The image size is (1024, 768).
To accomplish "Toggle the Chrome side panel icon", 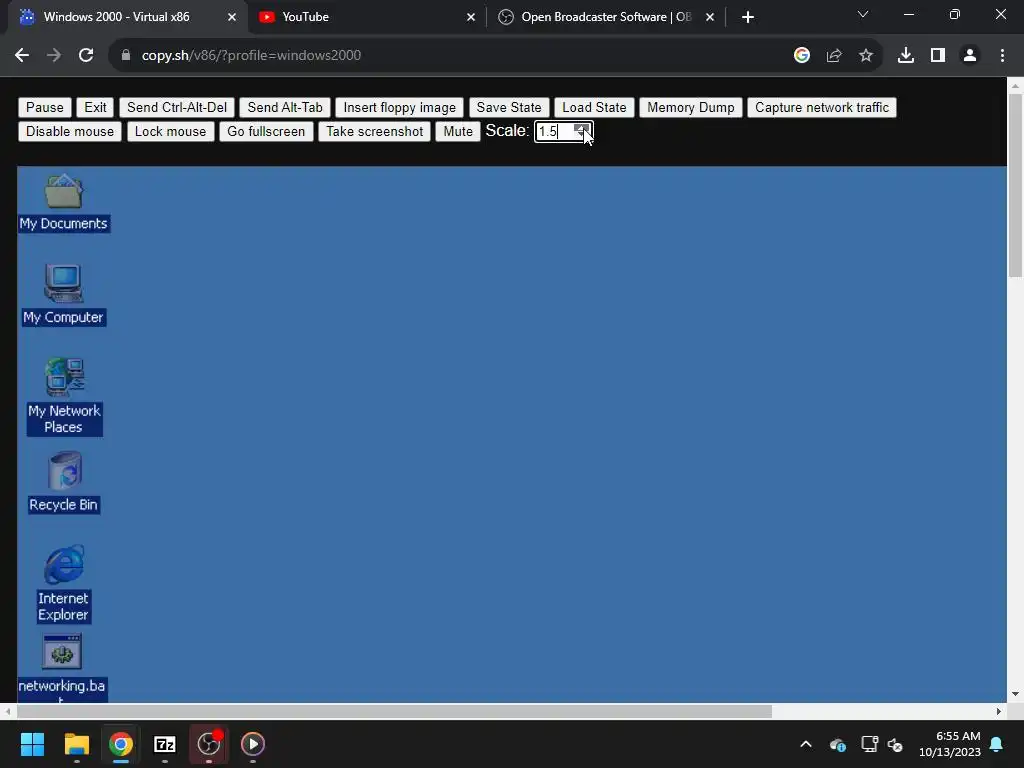I will [938, 56].
